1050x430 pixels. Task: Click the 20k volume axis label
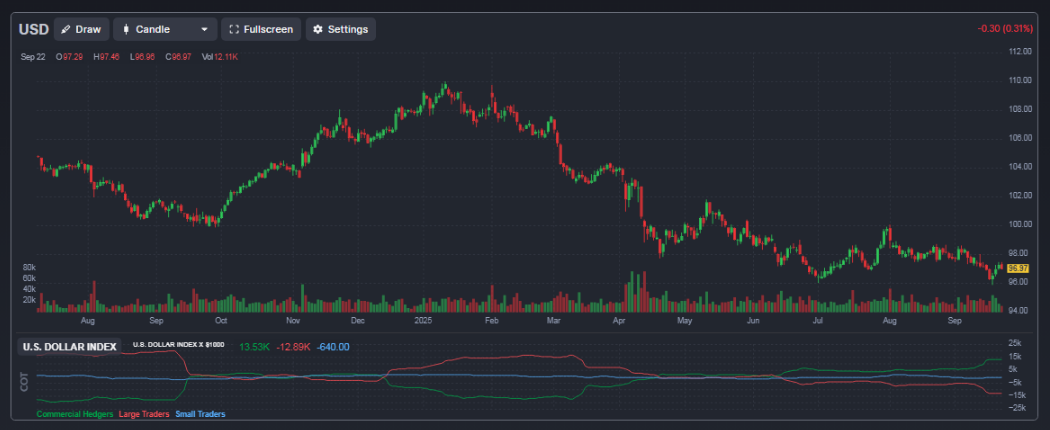[29, 300]
